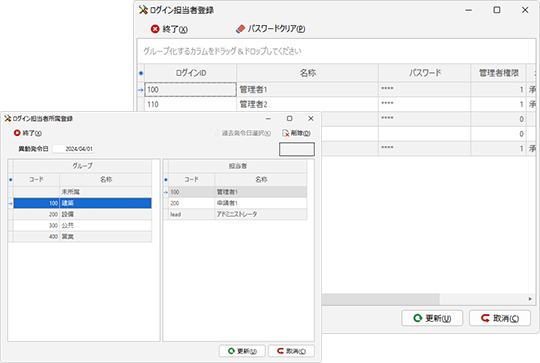Click 終了(X) in ログイン担当者所属登録 window

click(x=28, y=133)
